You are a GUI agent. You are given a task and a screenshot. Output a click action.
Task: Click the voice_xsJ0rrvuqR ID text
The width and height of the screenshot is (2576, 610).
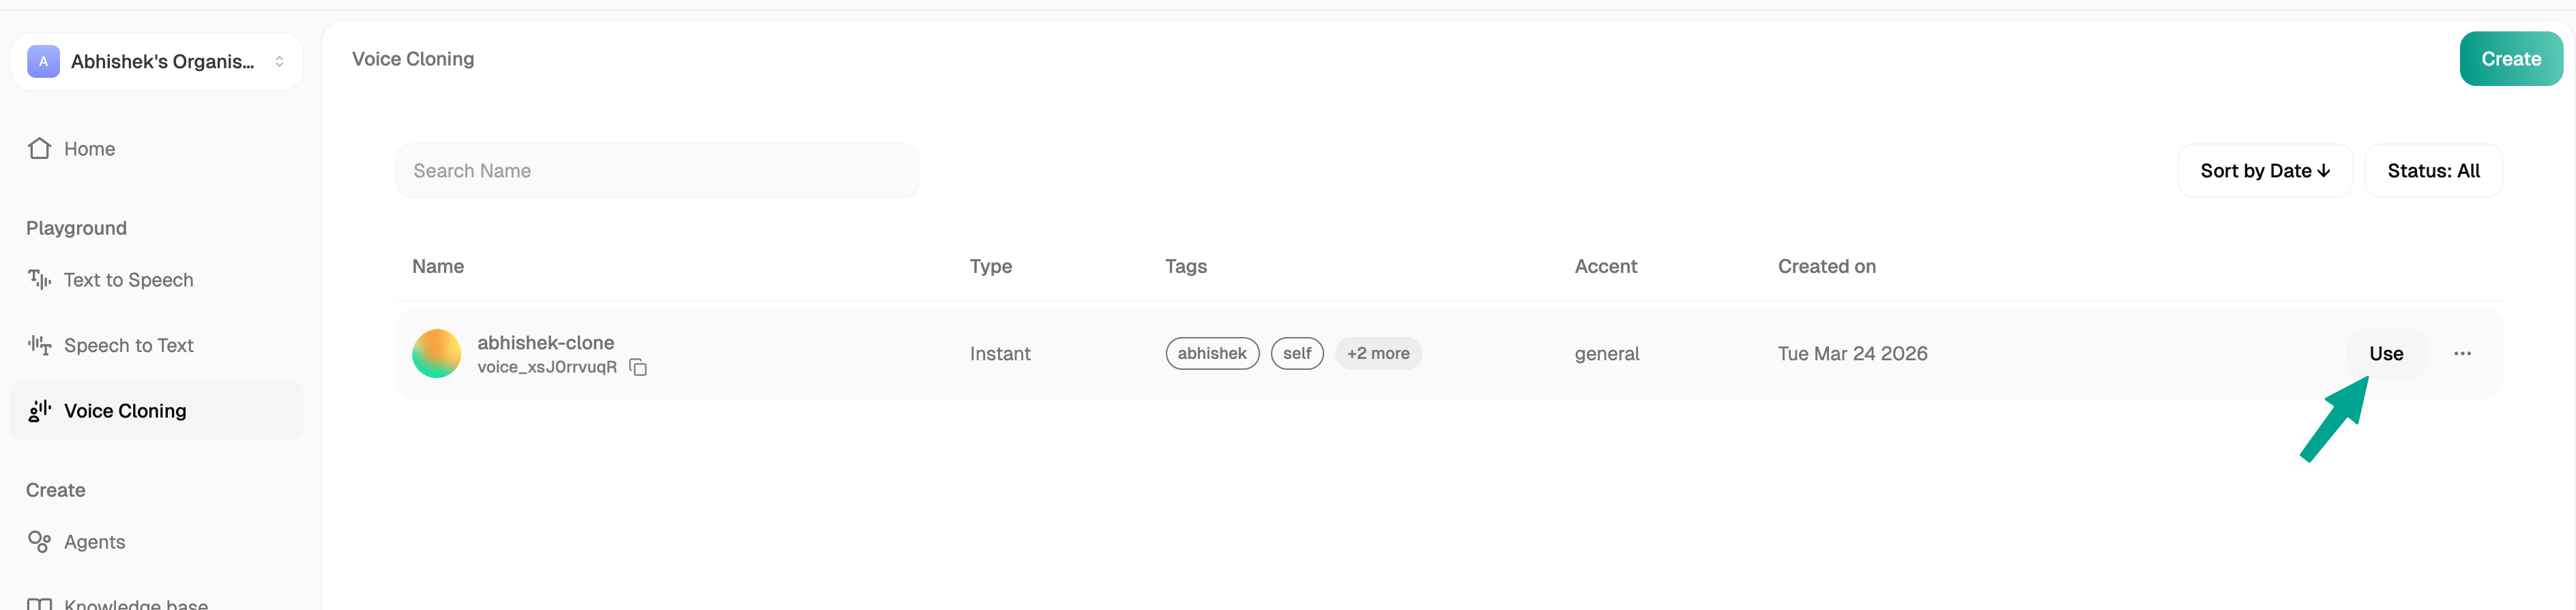click(547, 367)
